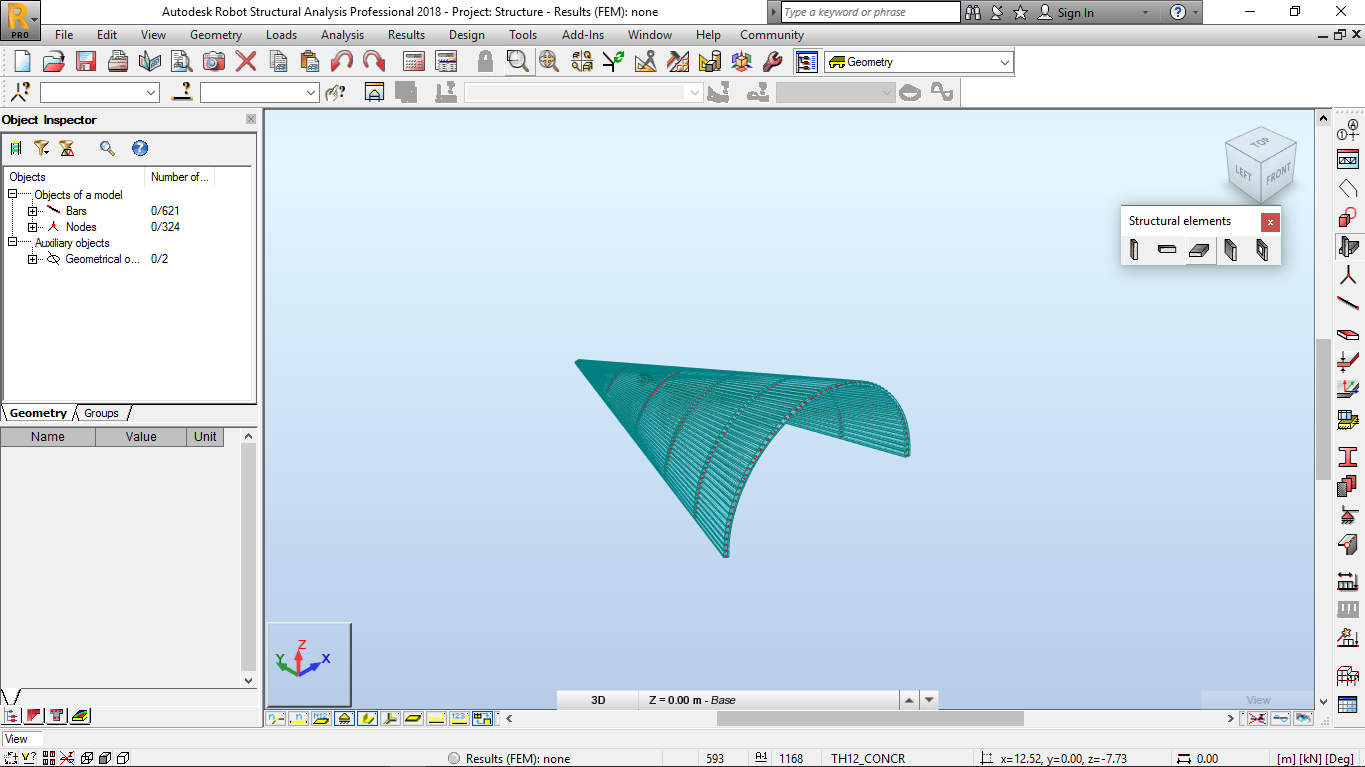This screenshot has height=767, width=1365.
Task: Undo the last action
Action: pyautogui.click(x=340, y=60)
